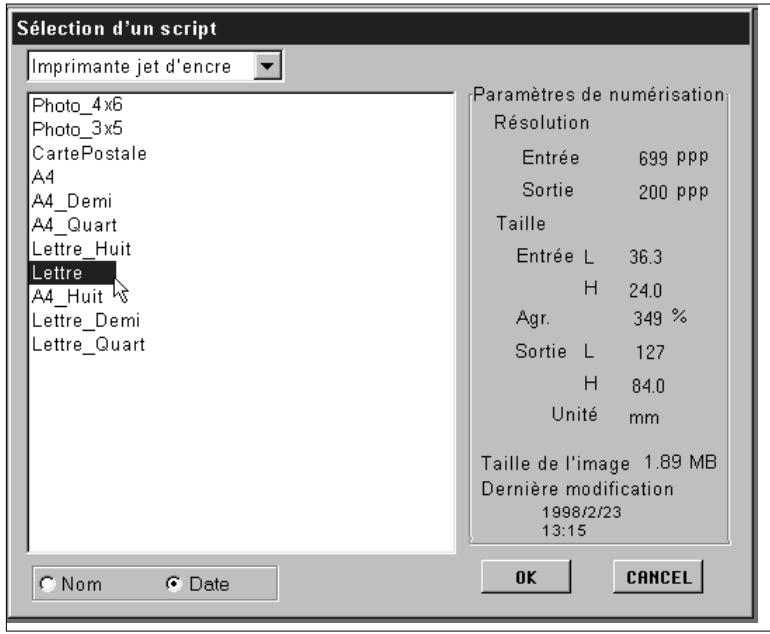Click the mm unit value
770x634 pixels.
pyautogui.click(x=644, y=417)
